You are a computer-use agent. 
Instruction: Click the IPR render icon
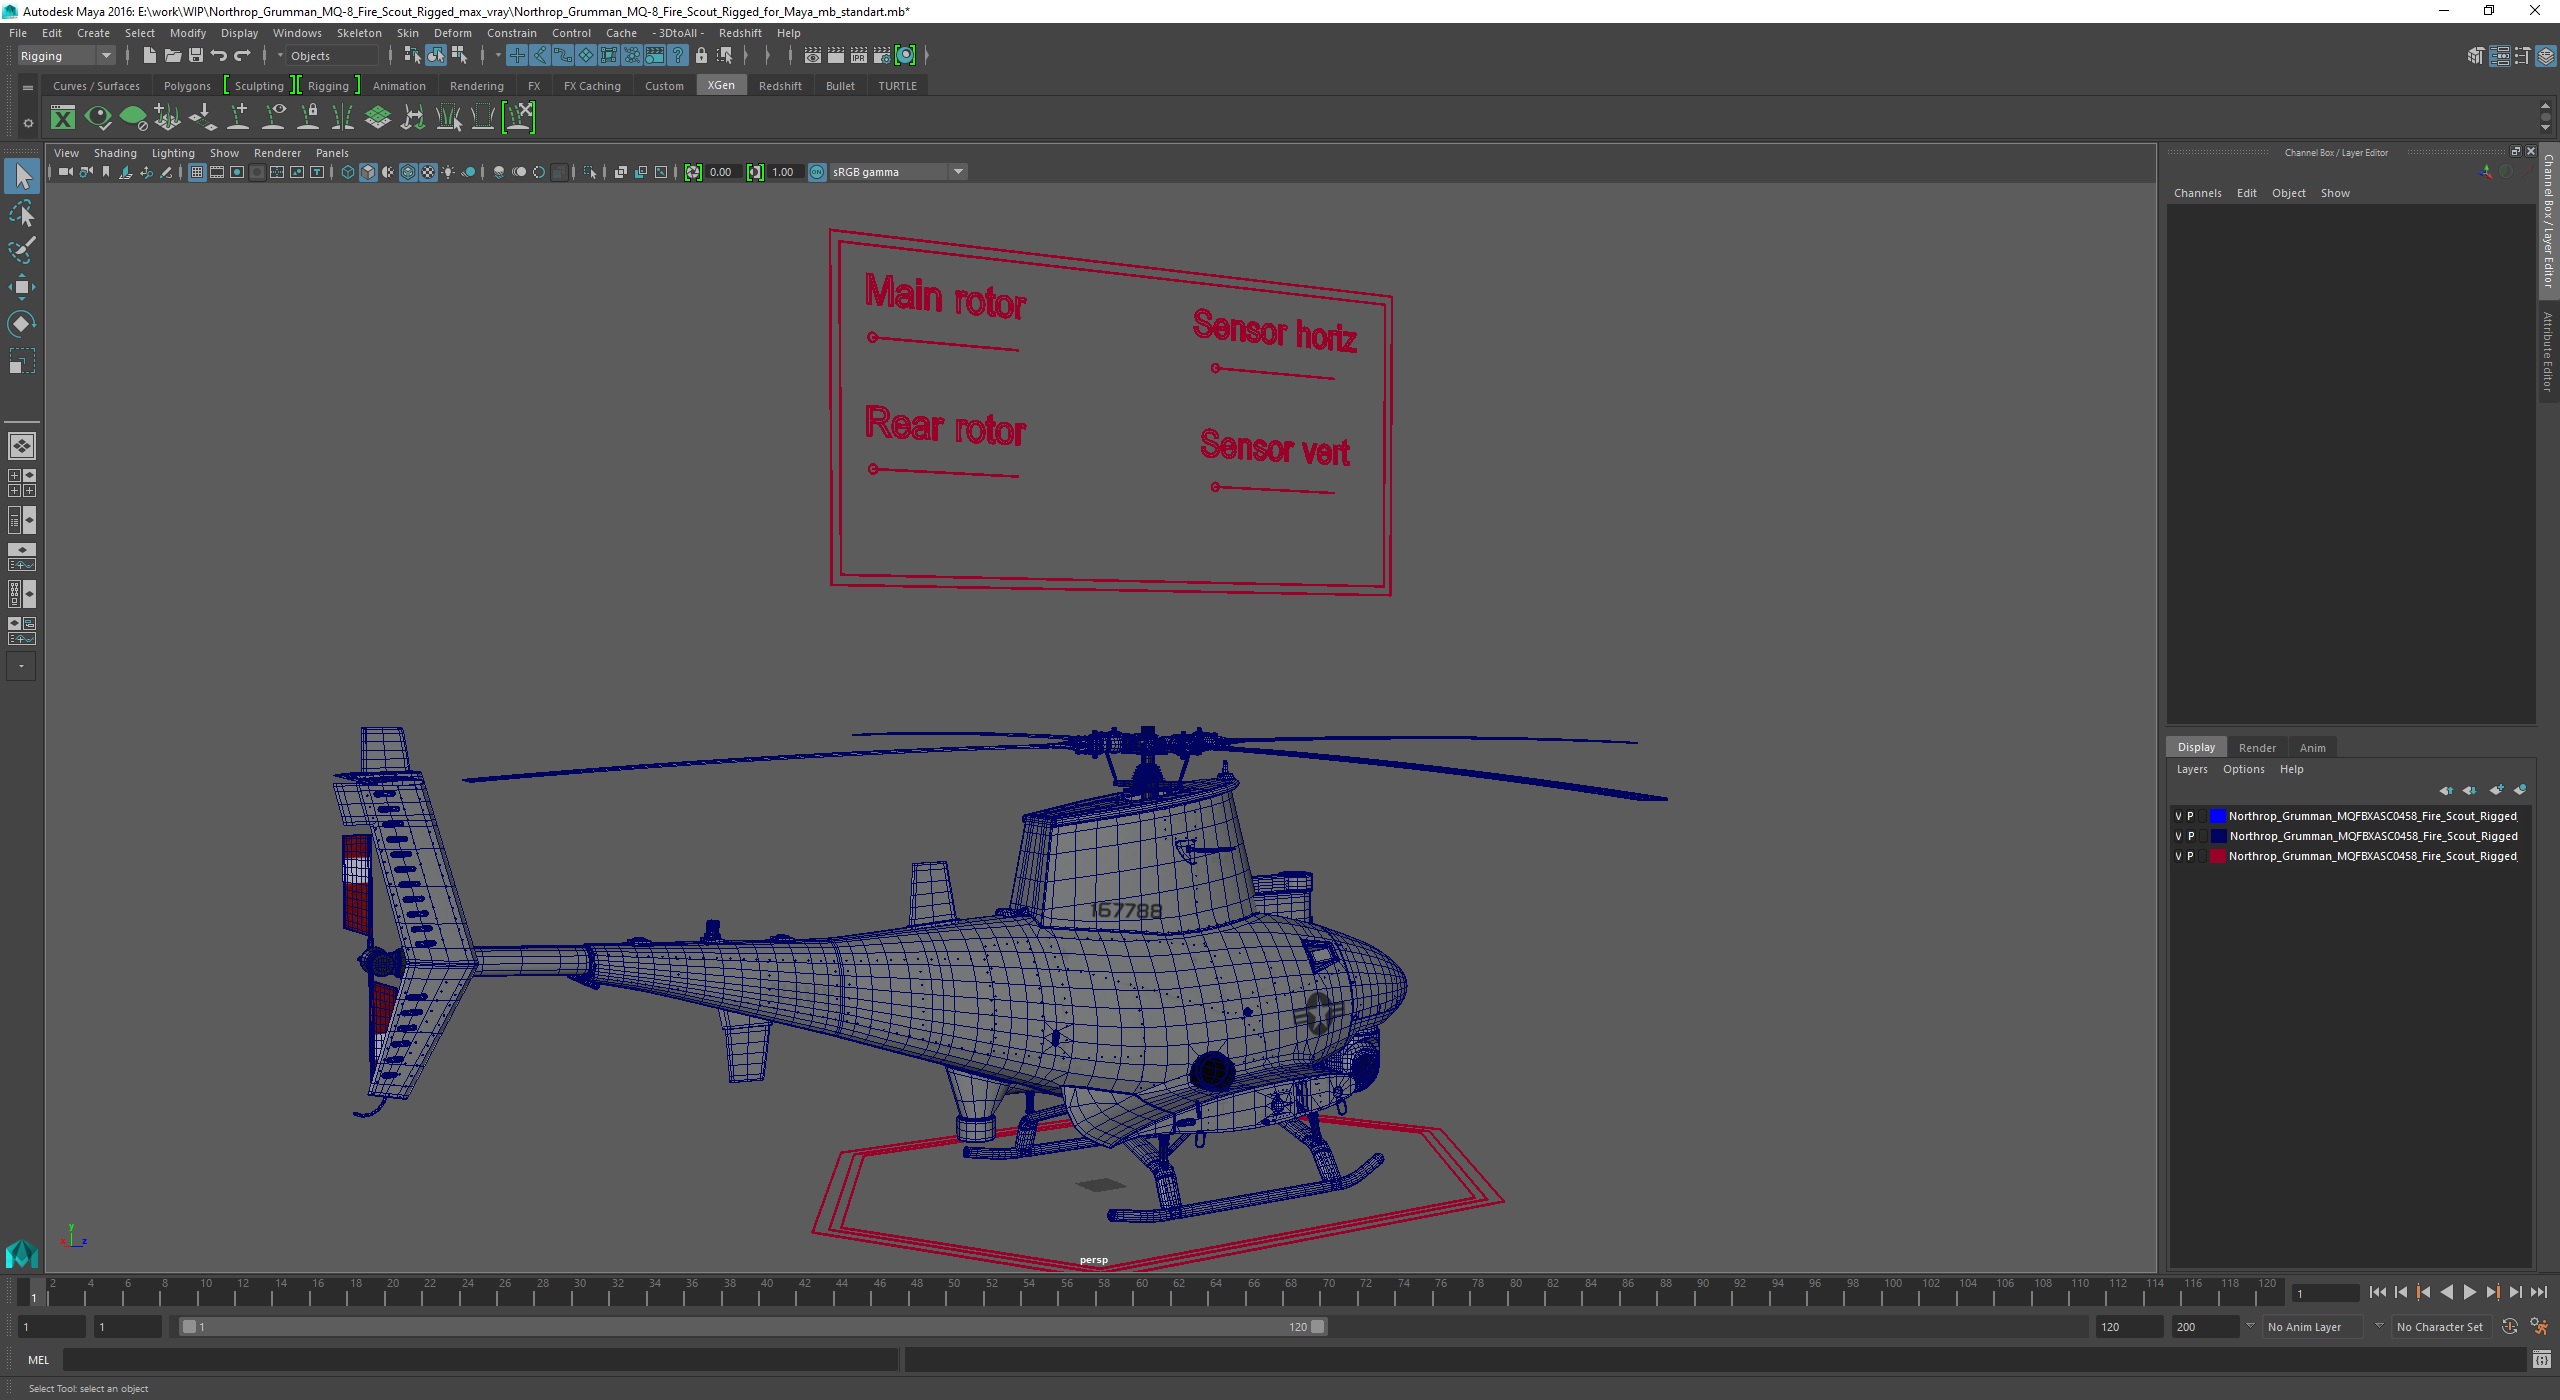point(858,56)
